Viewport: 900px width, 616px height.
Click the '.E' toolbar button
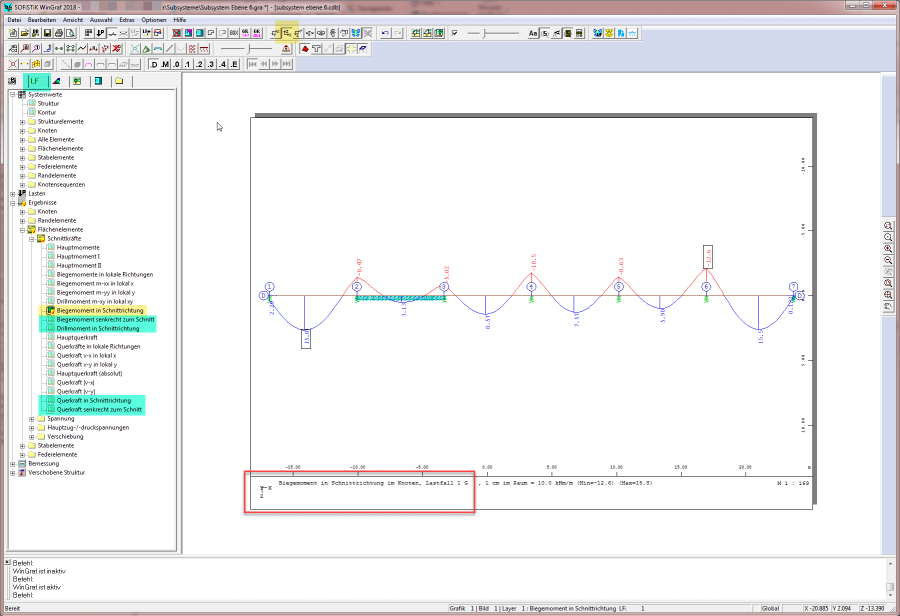234,64
